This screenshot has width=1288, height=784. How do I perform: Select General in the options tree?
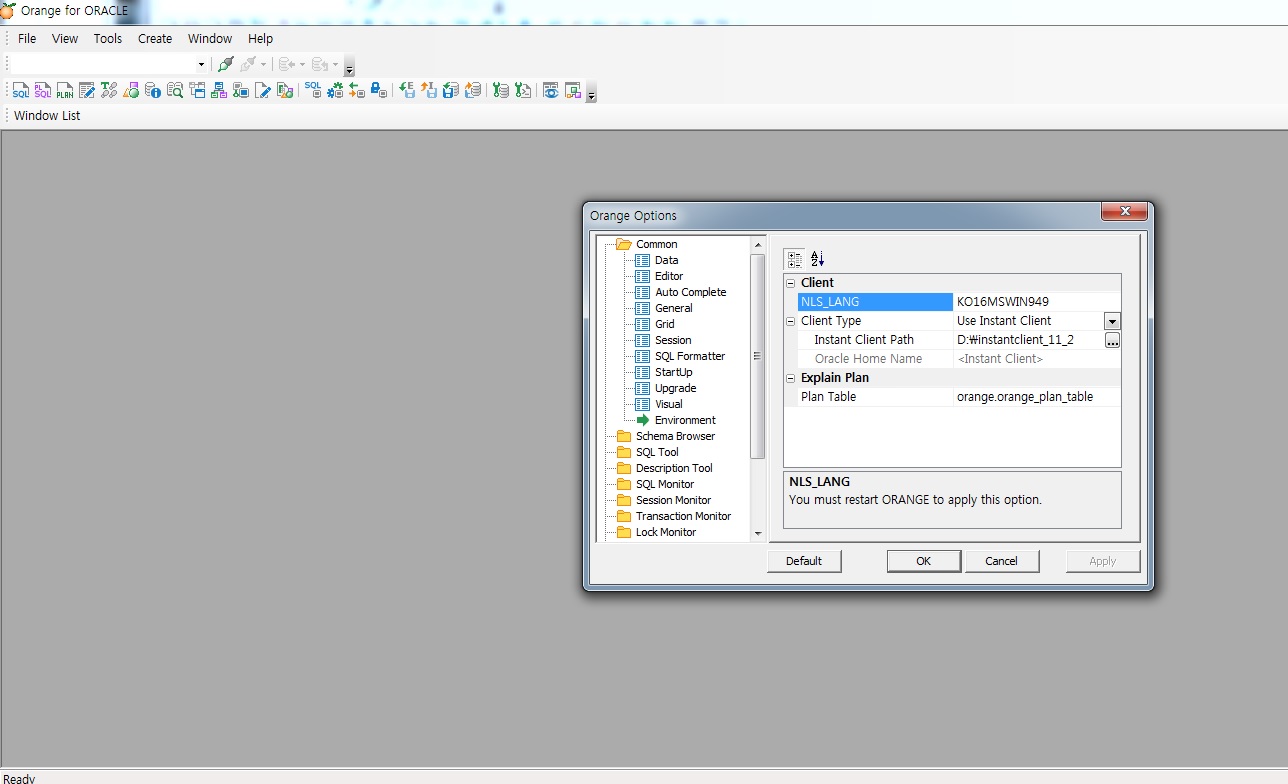[x=673, y=308]
